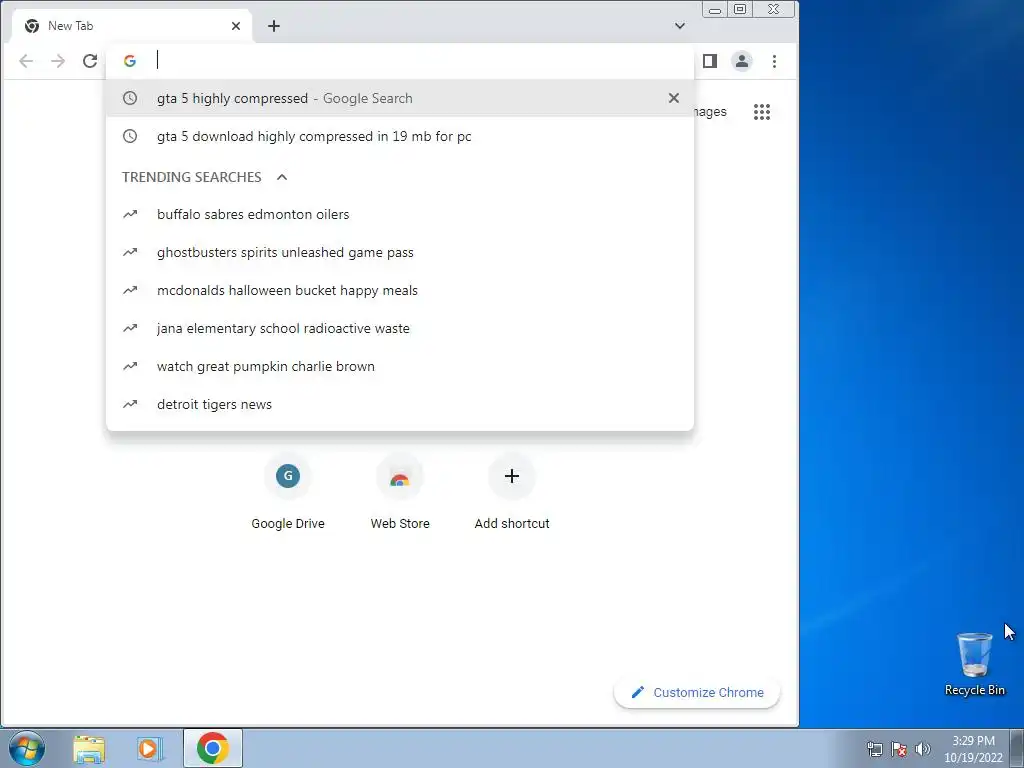Open the Windows Start menu
1024x768 pixels.
tap(27, 748)
